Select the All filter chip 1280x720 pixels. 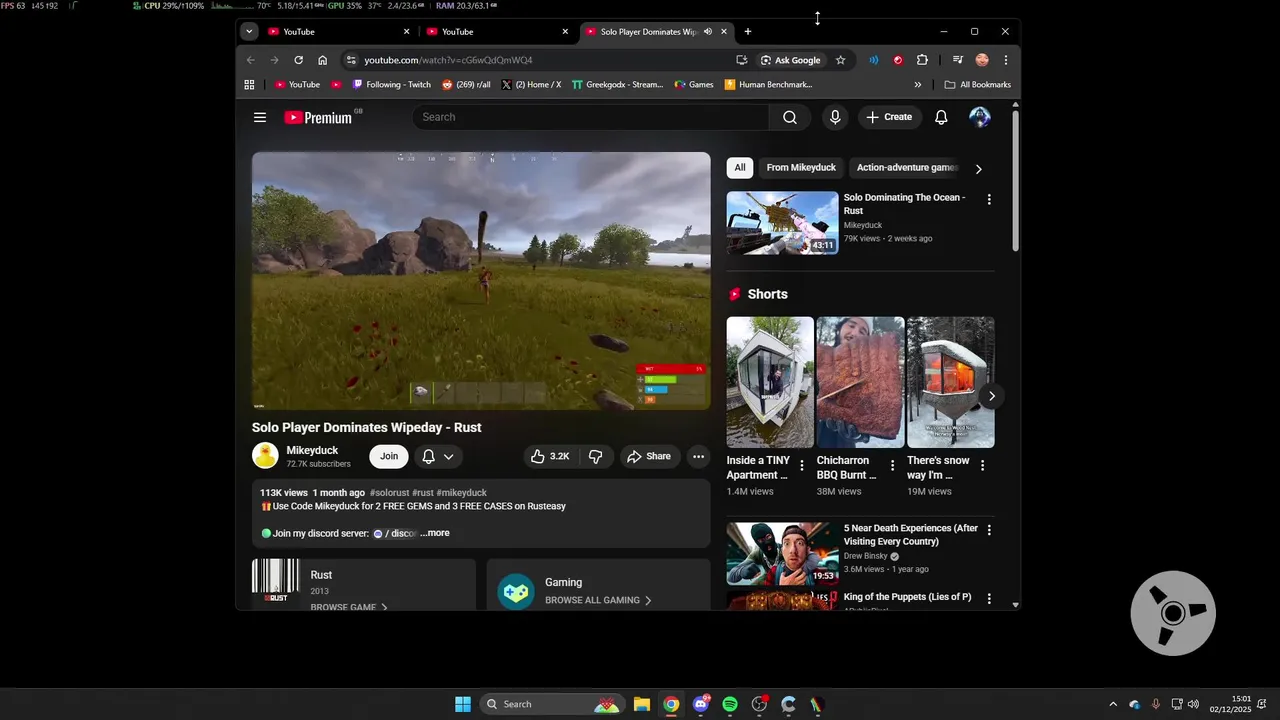[x=739, y=168]
